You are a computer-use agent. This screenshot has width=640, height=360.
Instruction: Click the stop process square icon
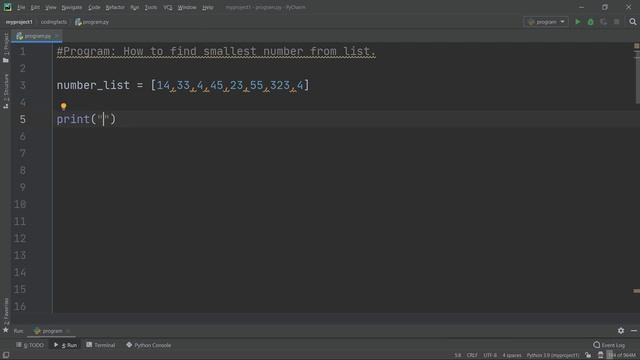click(617, 22)
